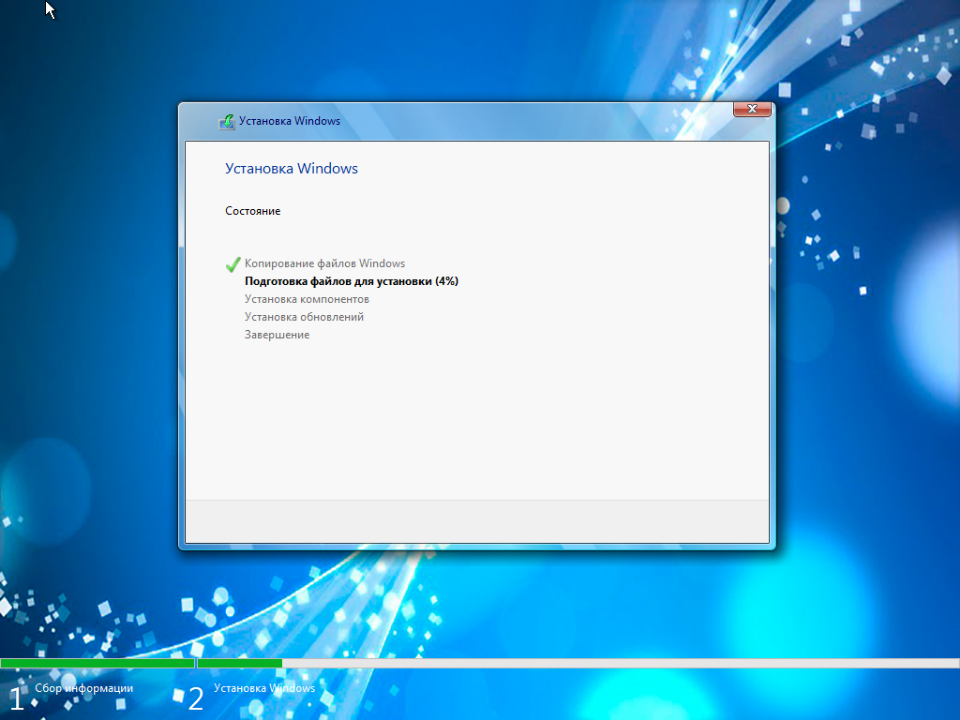Image resolution: width=960 pixels, height=720 pixels.
Task: Click the blue Установка Windows heading
Action: tap(291, 168)
